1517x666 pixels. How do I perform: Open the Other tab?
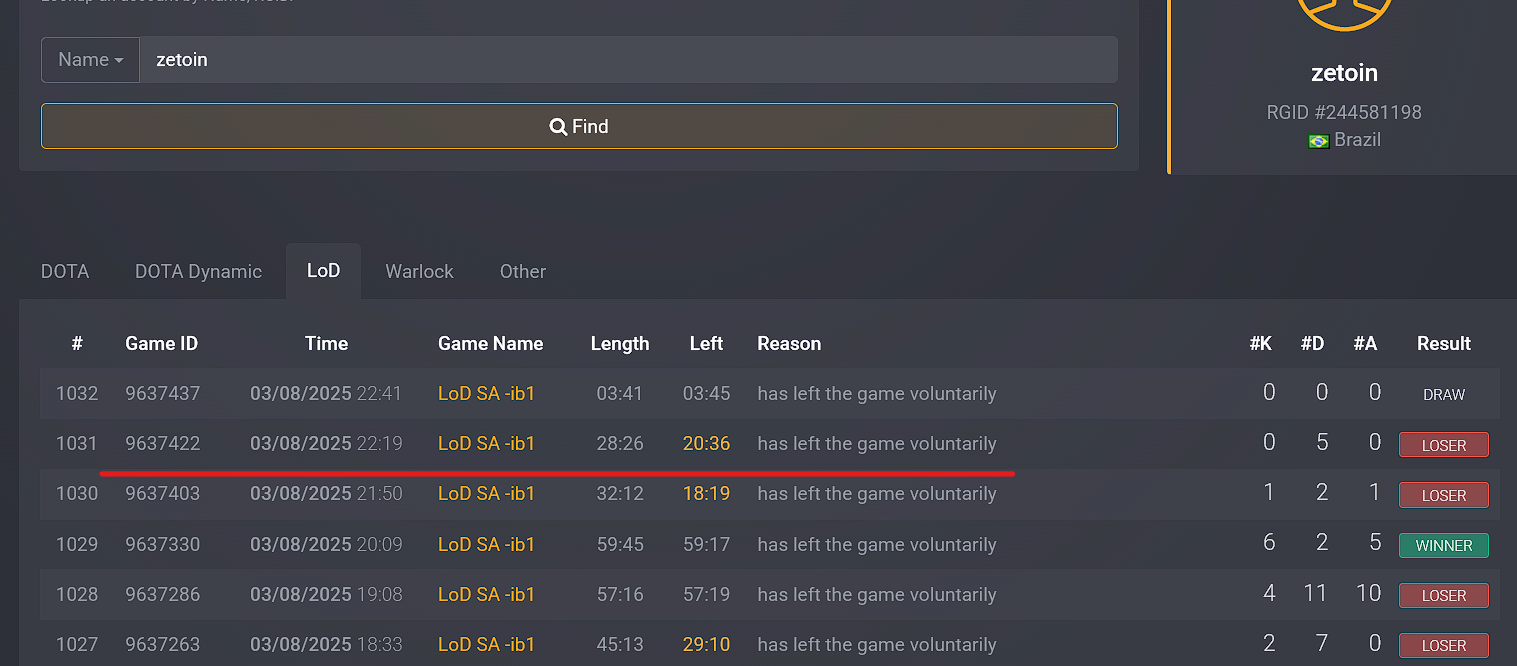point(523,272)
